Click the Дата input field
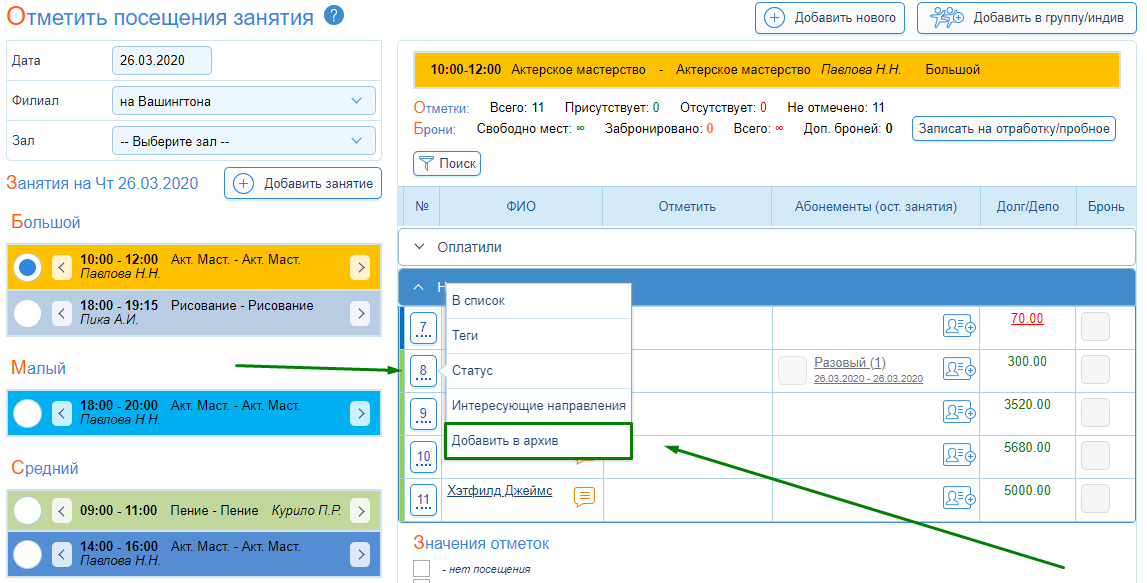 click(162, 61)
